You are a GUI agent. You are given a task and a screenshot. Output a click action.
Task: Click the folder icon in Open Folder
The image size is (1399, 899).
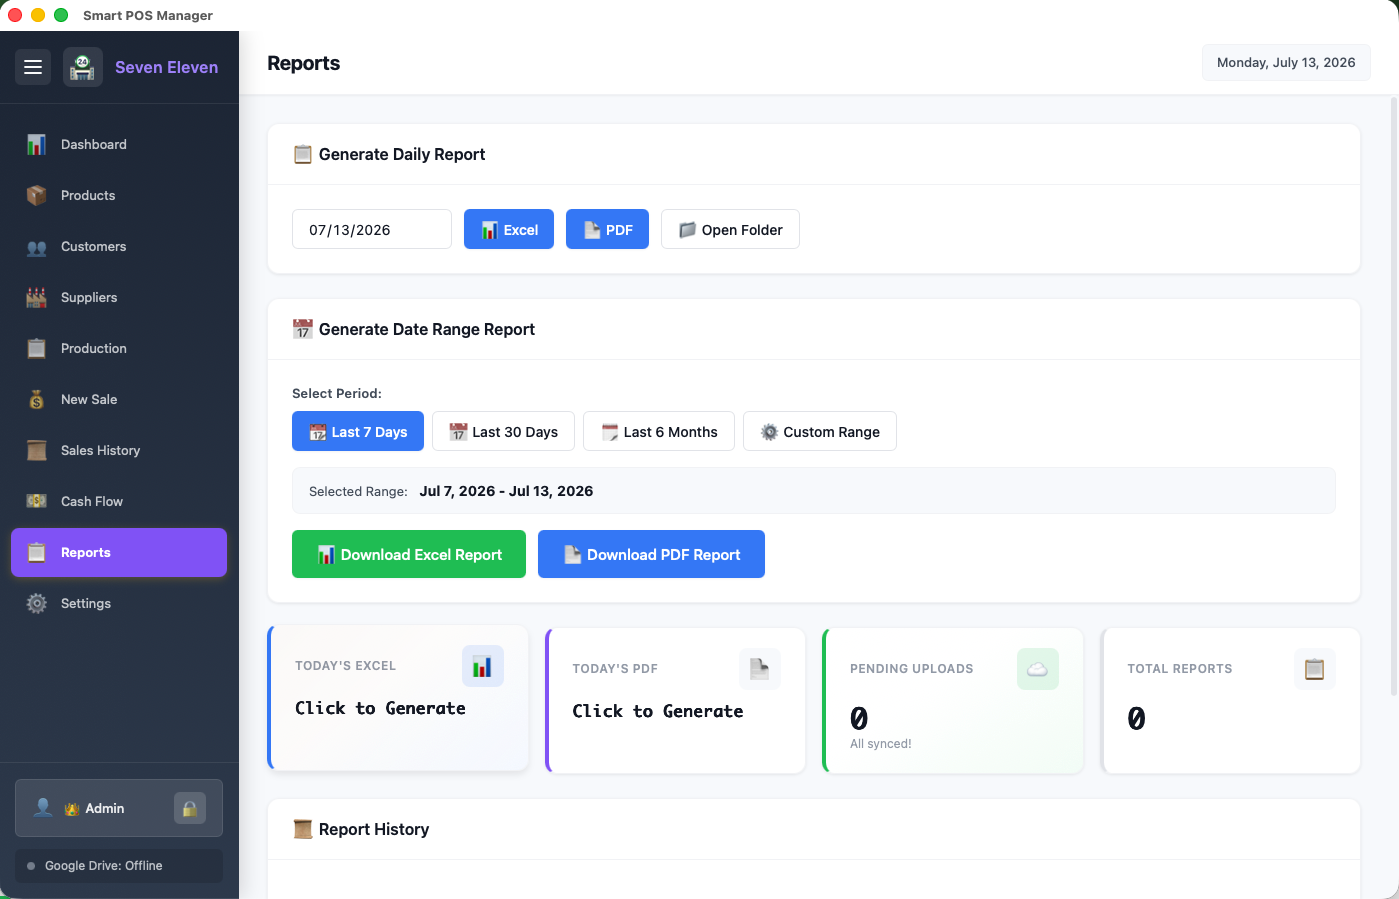click(687, 230)
